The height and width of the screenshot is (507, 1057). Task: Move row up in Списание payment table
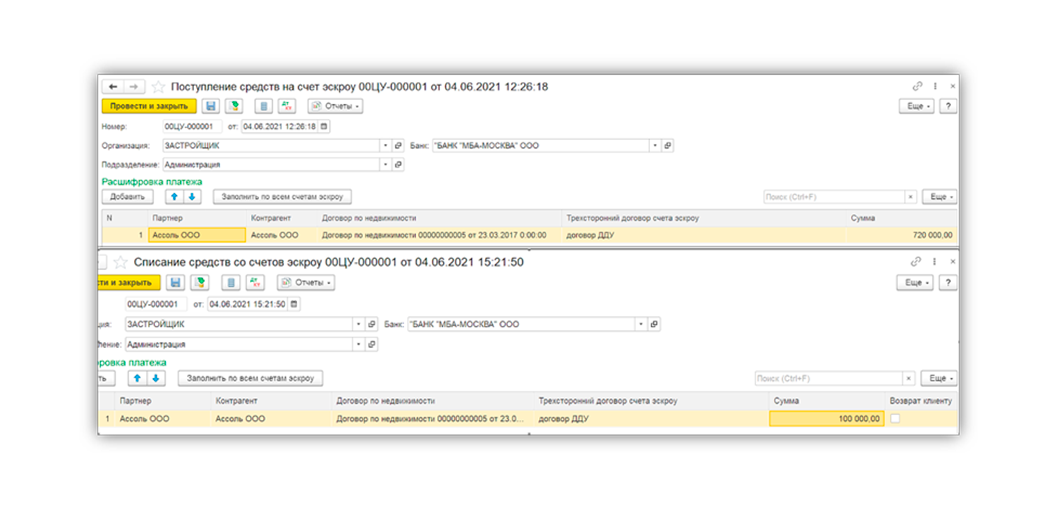(137, 378)
